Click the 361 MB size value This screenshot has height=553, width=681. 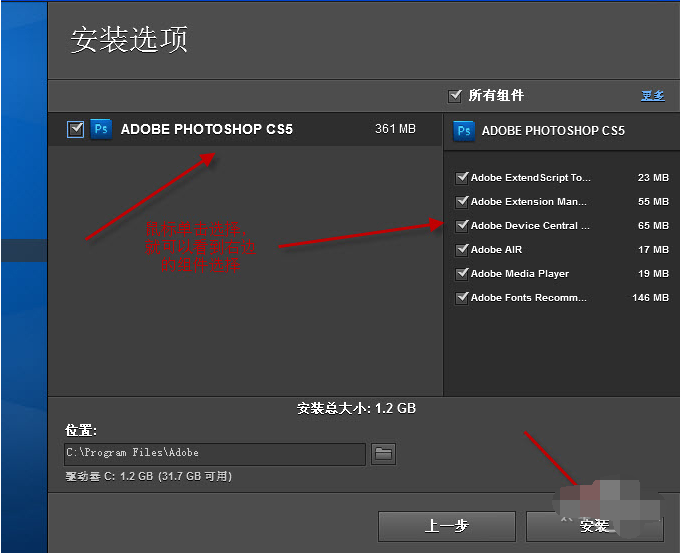(x=395, y=129)
